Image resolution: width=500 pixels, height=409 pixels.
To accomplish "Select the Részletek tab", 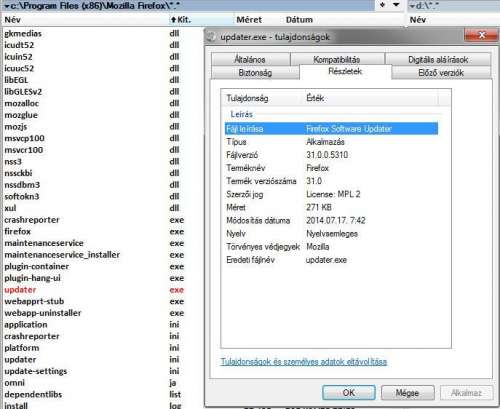I will click(345, 71).
